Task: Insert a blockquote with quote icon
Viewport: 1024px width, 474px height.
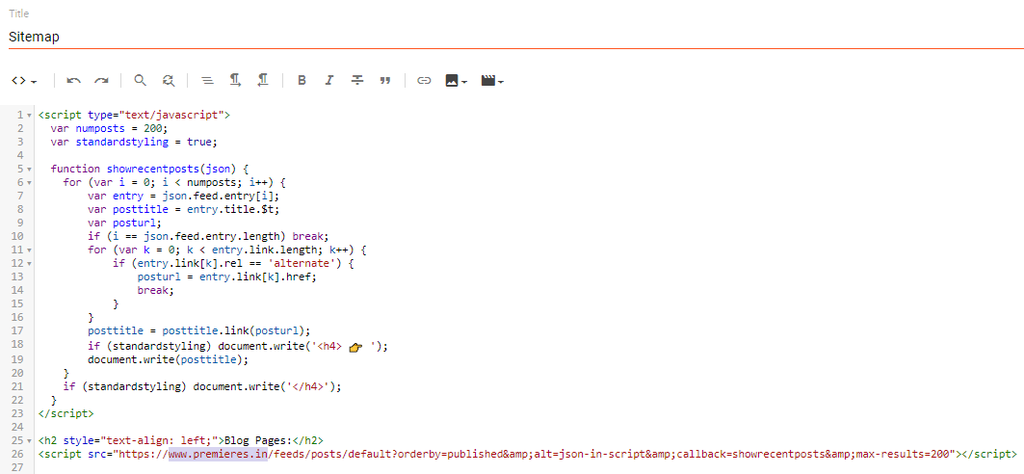Action: coord(385,81)
